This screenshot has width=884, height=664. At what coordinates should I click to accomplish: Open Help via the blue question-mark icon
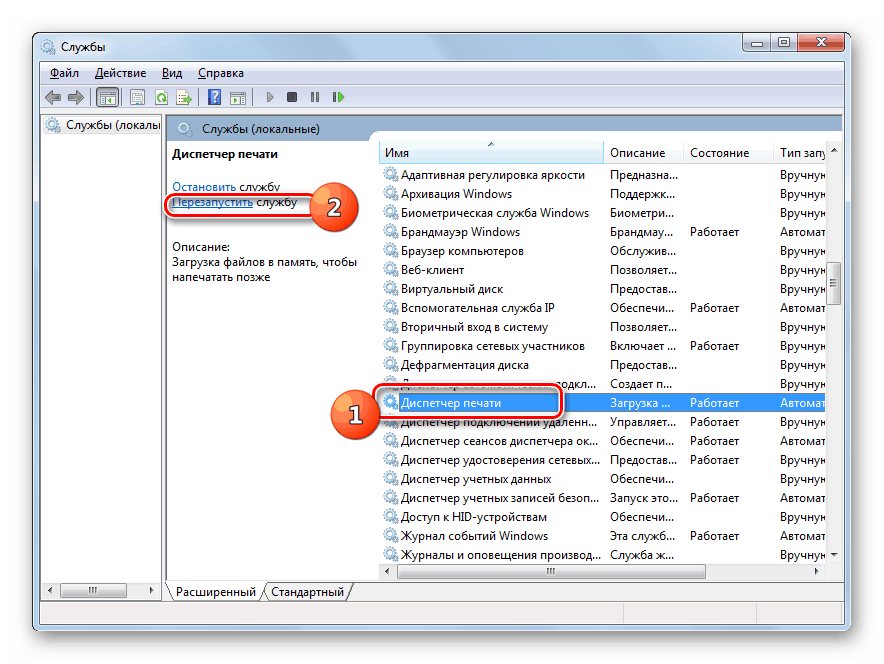coord(214,97)
